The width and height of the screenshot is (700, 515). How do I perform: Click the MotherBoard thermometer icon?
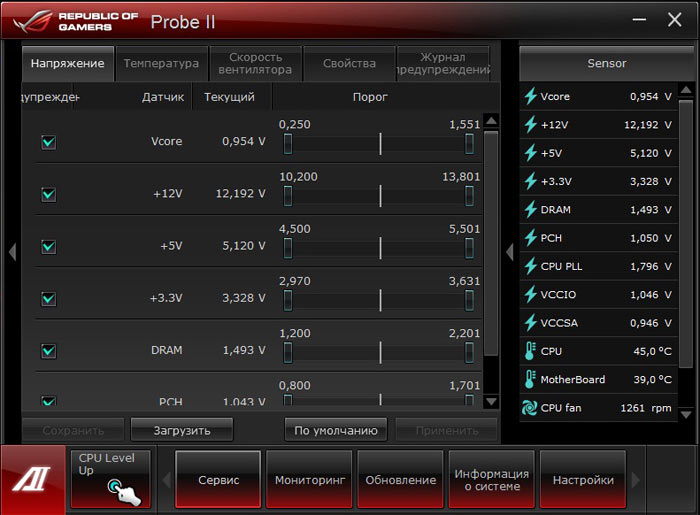coord(530,380)
